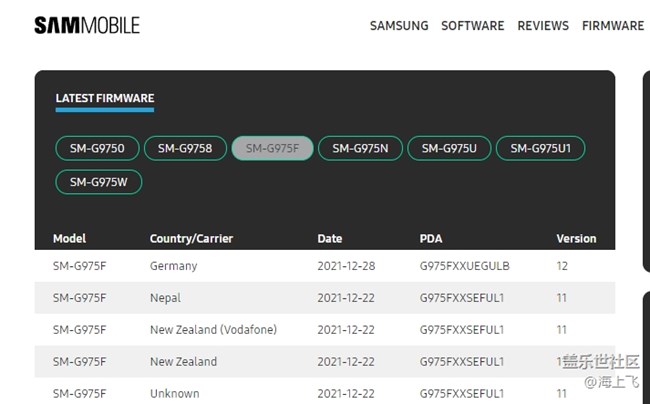Open the SAMSUNG menu
Viewport: 650px width, 404px height.
tap(399, 26)
